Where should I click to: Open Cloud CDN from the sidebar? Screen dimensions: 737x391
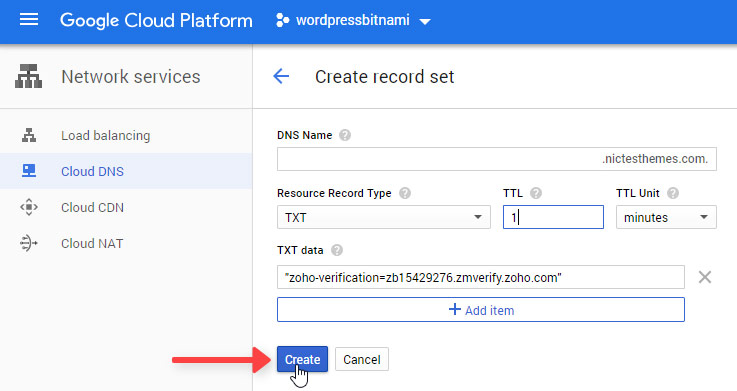126,207
